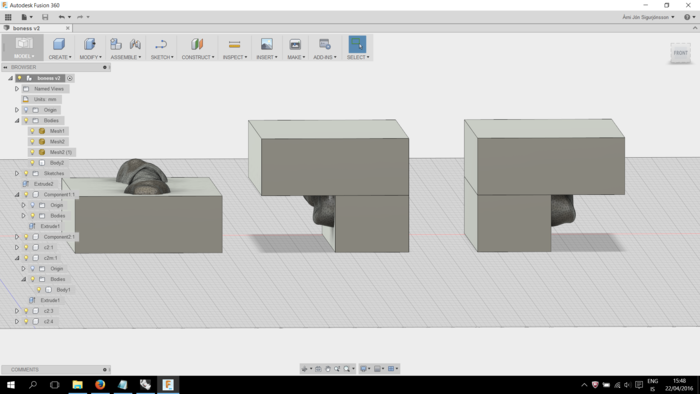Image resolution: width=700 pixels, height=394 pixels.
Task: Open the File menu document icon
Action: click(24, 17)
